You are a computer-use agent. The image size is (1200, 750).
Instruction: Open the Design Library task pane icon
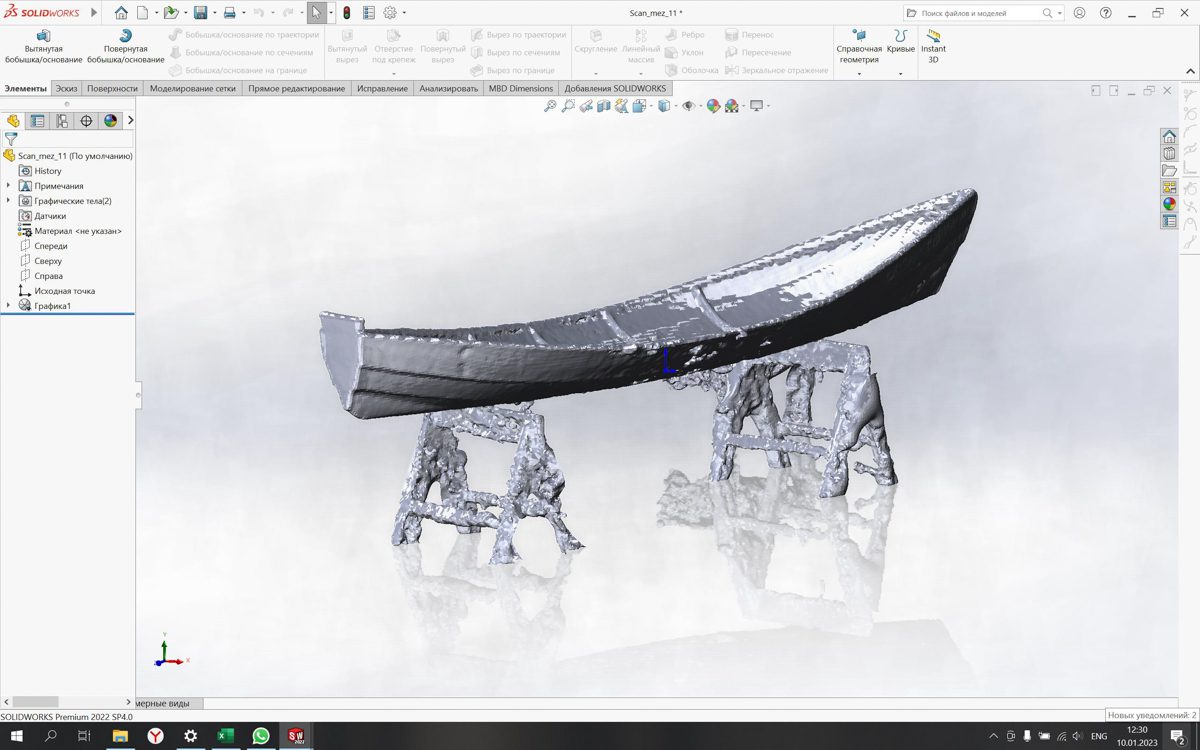[x=1169, y=153]
